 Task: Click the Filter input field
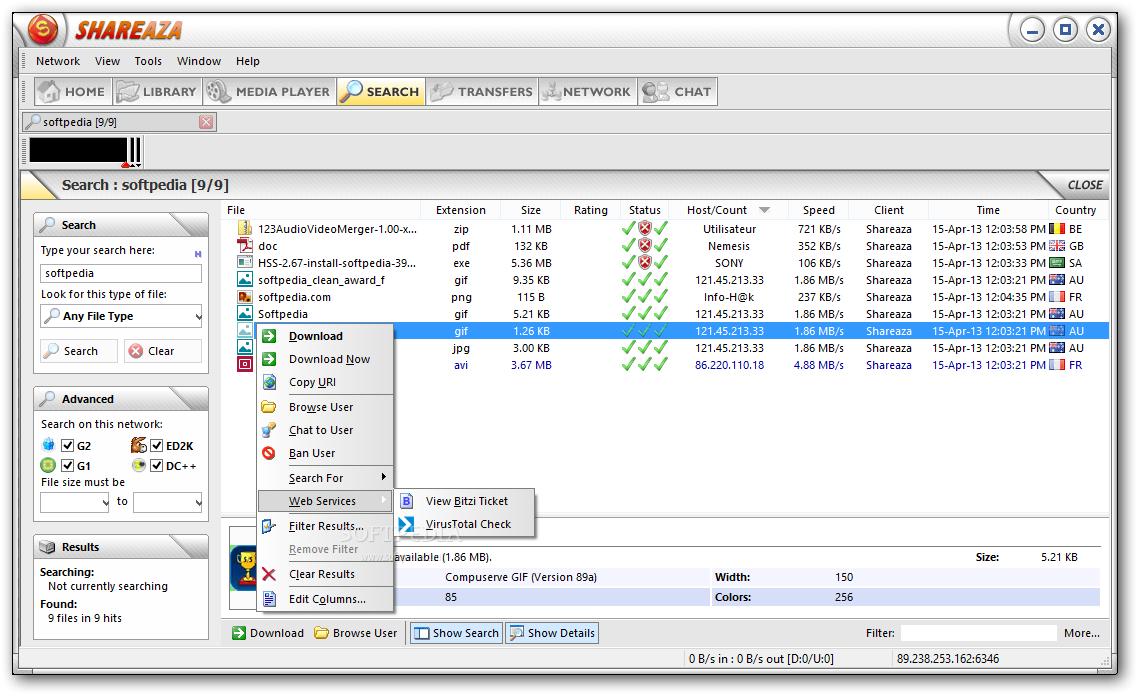click(x=978, y=633)
